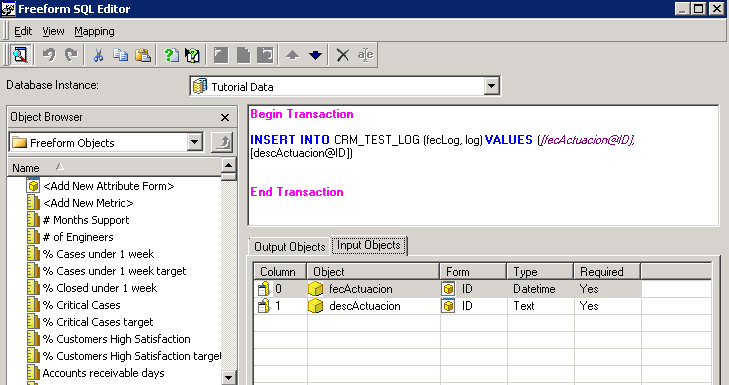Image resolution: width=729 pixels, height=385 pixels.
Task: Select Accounts receivable days metric
Action: click(103, 373)
